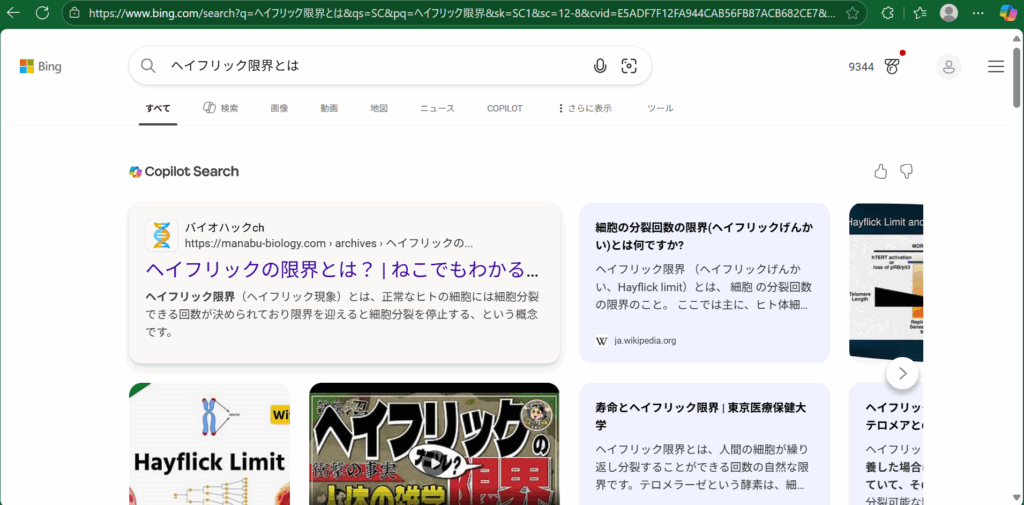Viewport: 1024px width, 505px height.
Task: Switch to the 画像 images tab
Action: [x=279, y=108]
